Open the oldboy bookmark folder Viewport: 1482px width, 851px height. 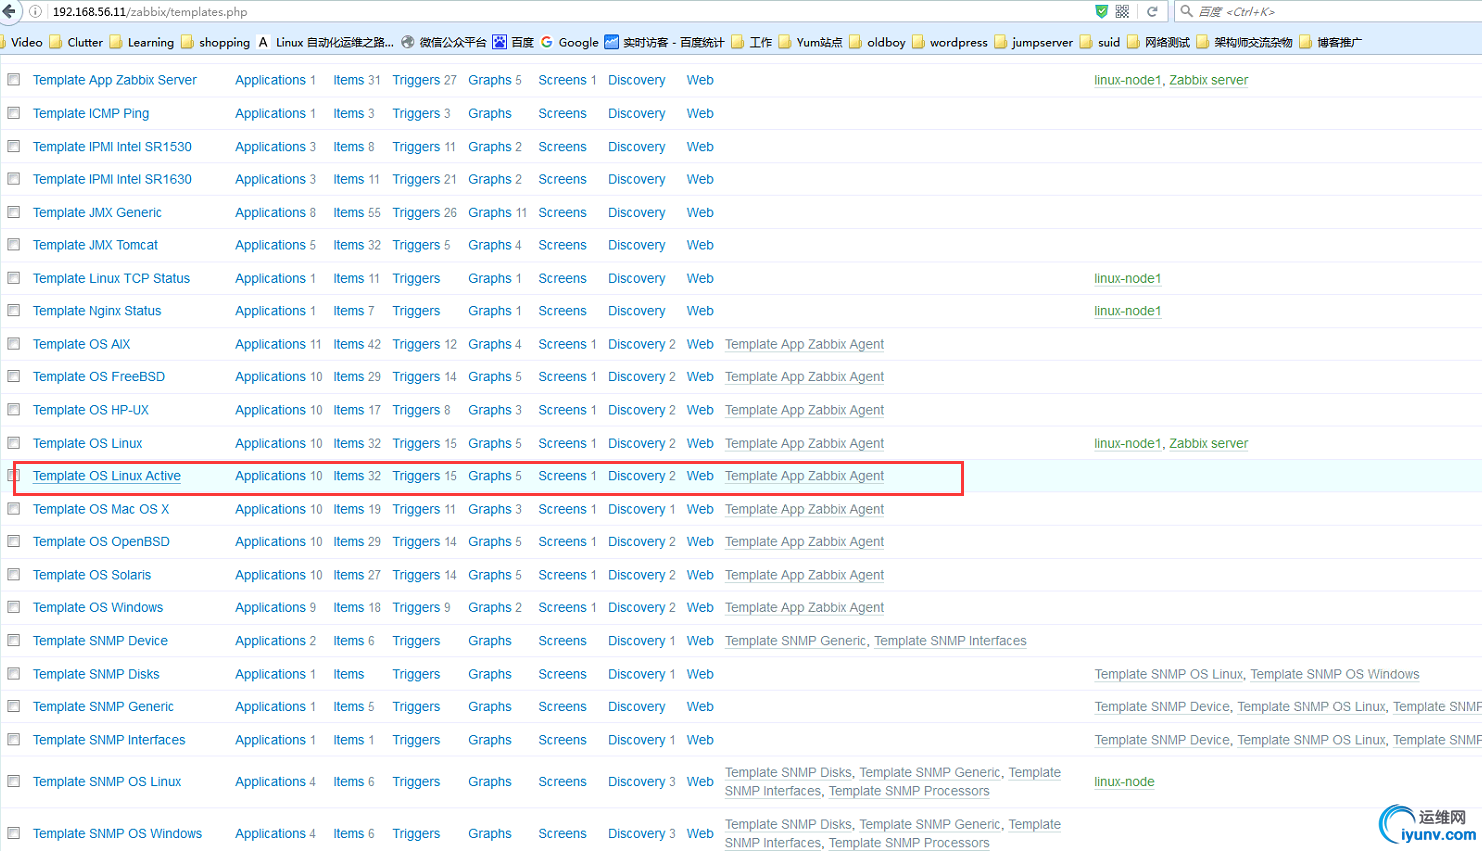(x=878, y=42)
